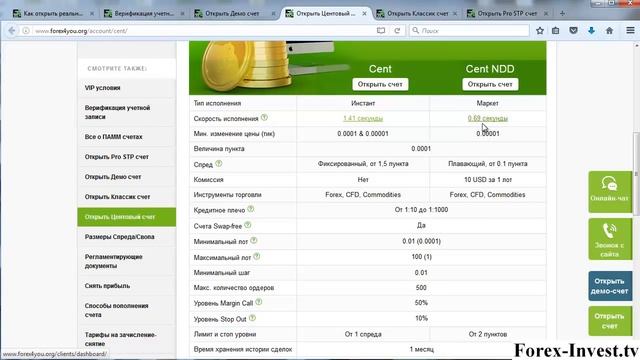
Task: Click Открыть демо-счет blue side button
Action: tap(610, 286)
